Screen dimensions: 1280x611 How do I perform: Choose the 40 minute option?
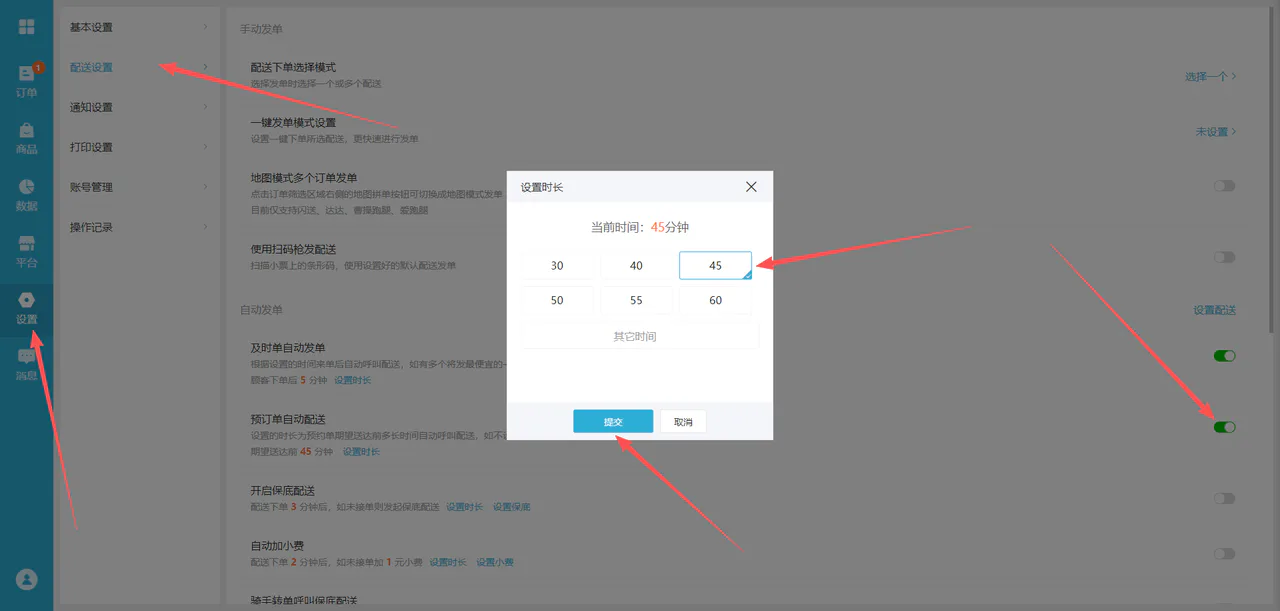point(636,266)
